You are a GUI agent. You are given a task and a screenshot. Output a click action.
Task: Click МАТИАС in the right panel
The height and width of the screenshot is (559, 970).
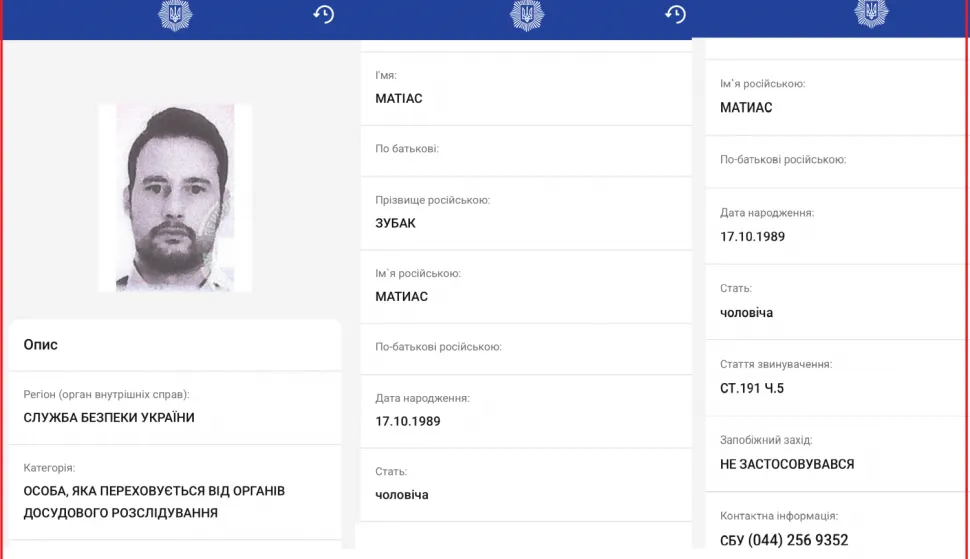[746, 107]
